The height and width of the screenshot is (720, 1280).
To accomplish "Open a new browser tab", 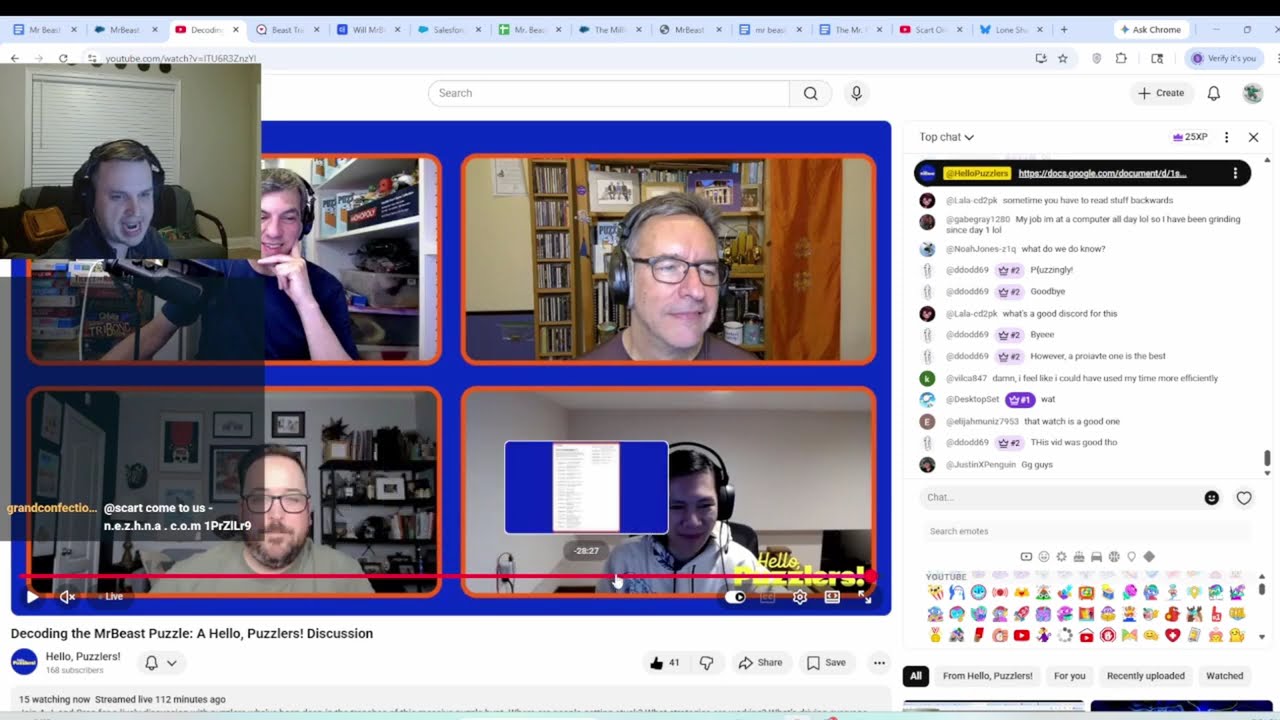I will coord(1064,30).
